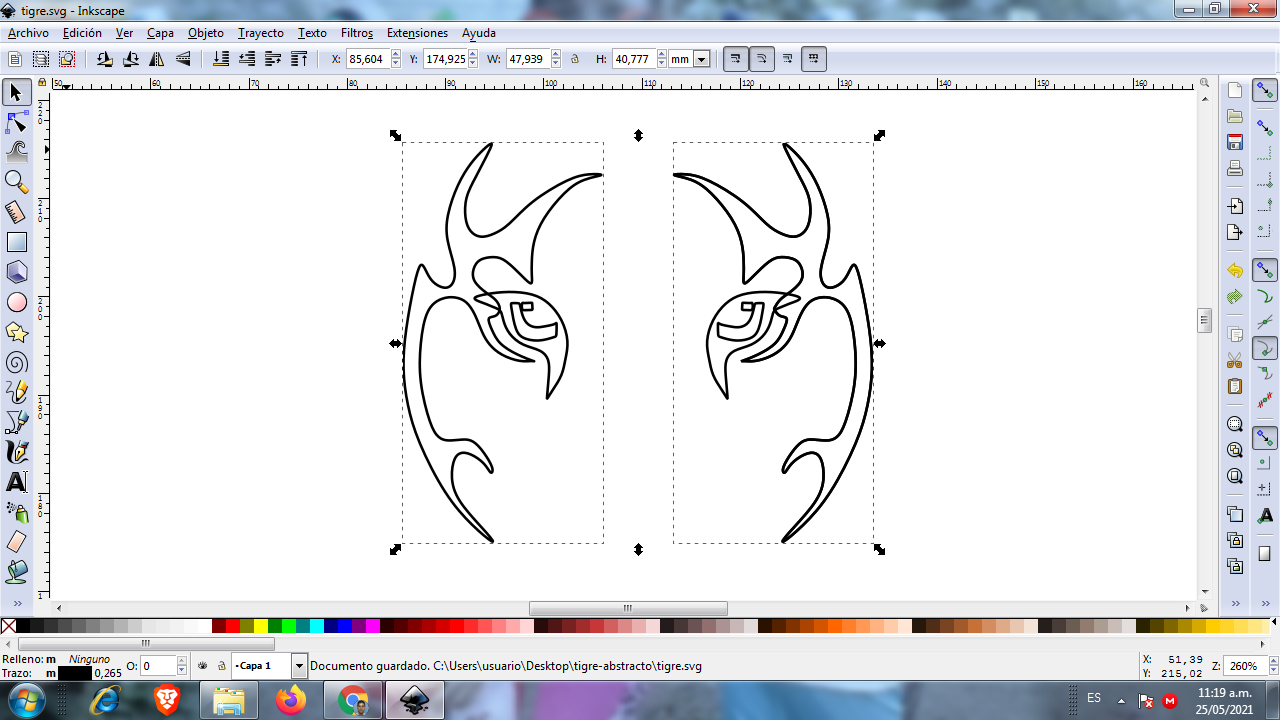Raise selection to top

[x=299, y=59]
